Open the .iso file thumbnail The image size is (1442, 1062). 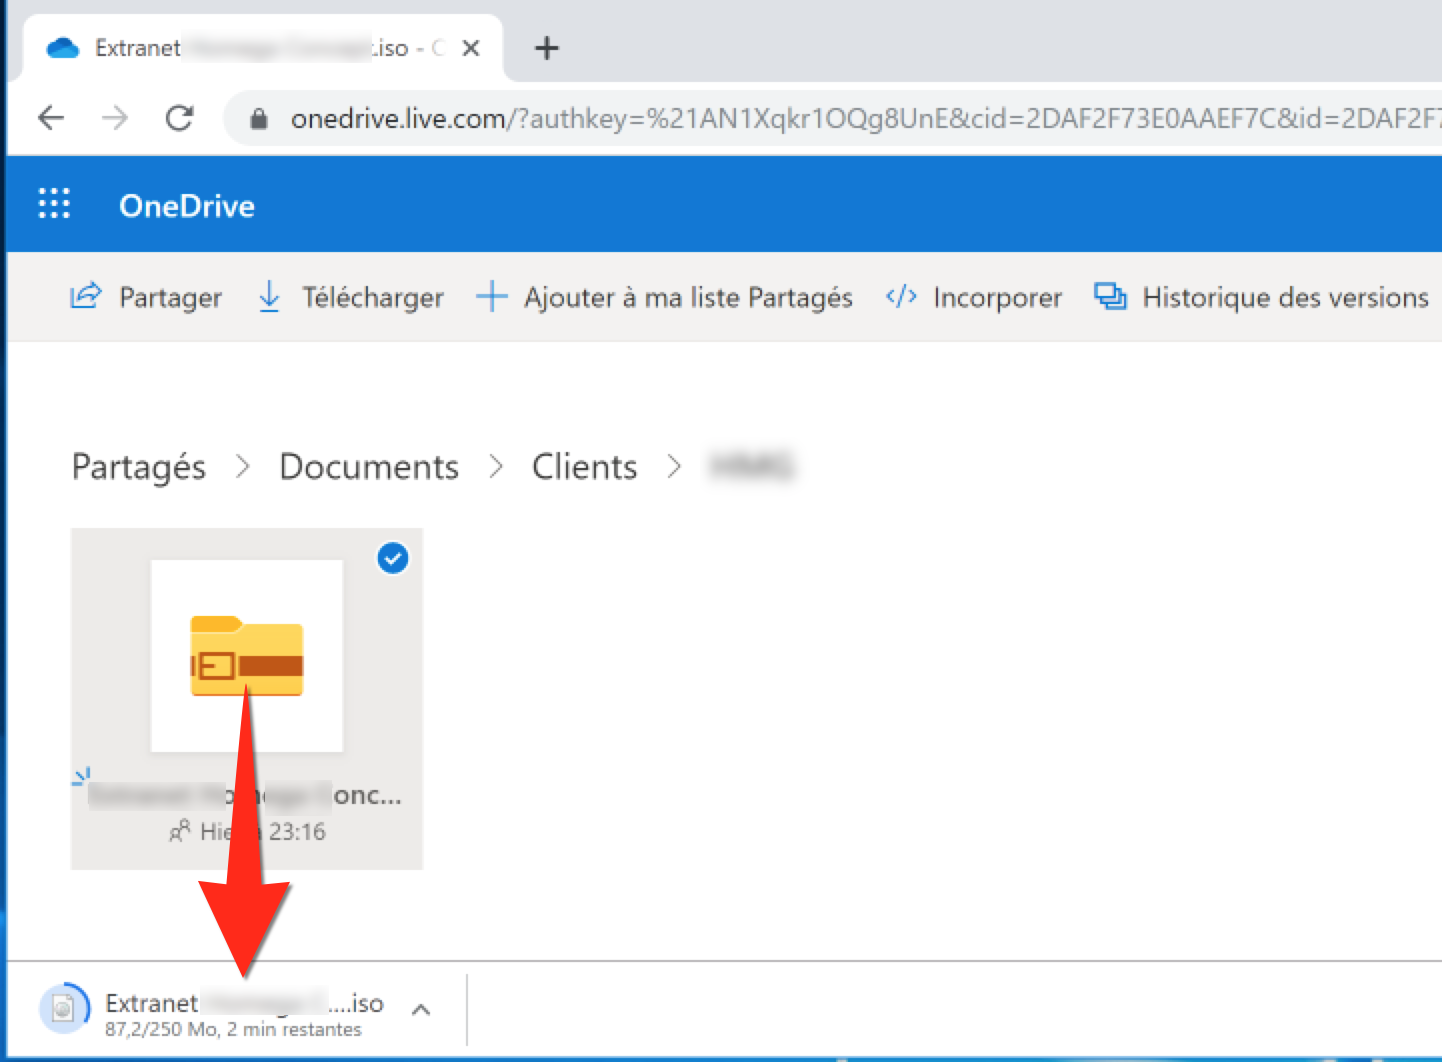[x=247, y=656]
